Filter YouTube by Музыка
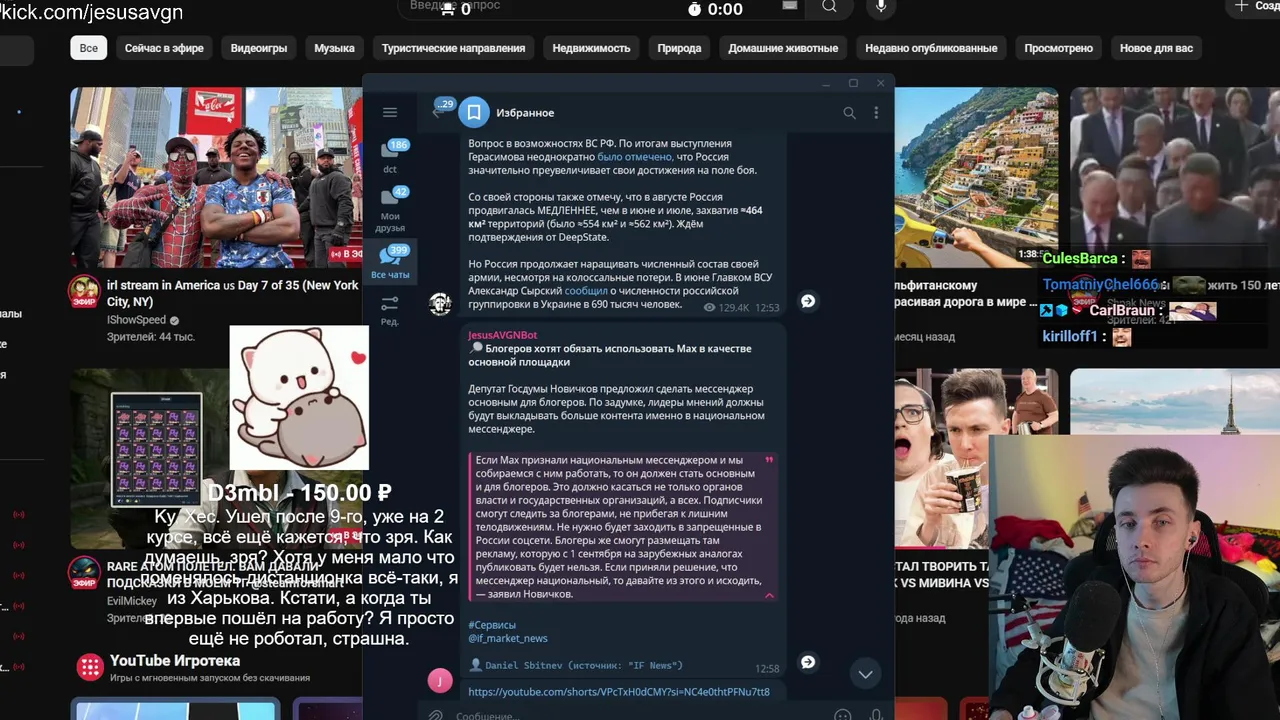 coord(334,48)
